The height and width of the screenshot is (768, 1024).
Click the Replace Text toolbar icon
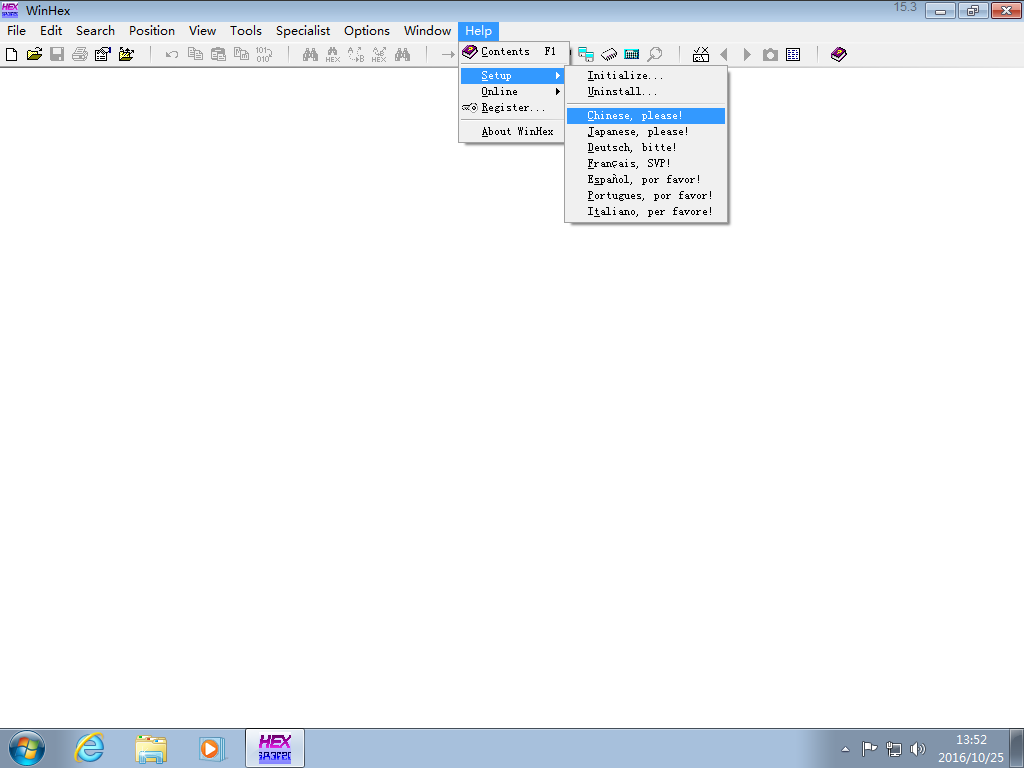point(356,54)
